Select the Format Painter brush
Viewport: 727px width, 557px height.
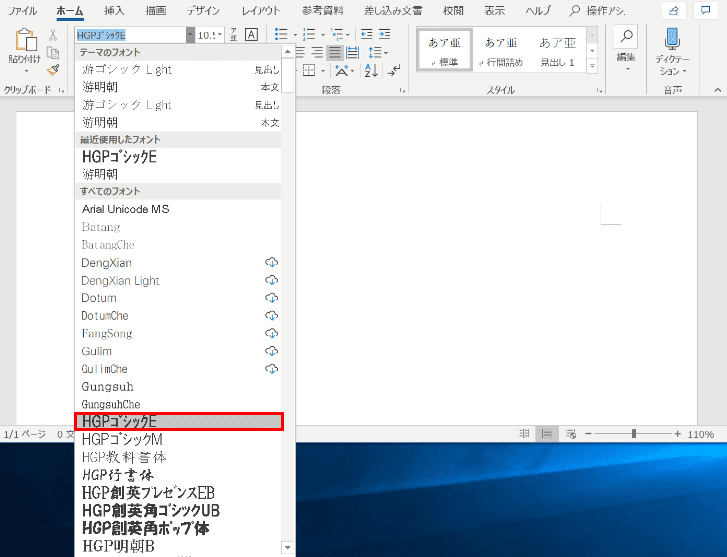pos(53,70)
